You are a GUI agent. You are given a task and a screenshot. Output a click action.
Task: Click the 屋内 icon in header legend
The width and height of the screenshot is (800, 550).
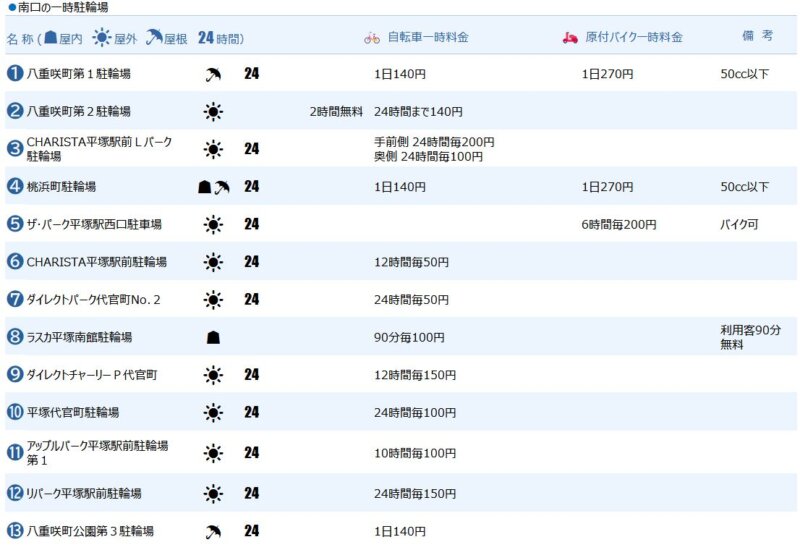(50, 38)
